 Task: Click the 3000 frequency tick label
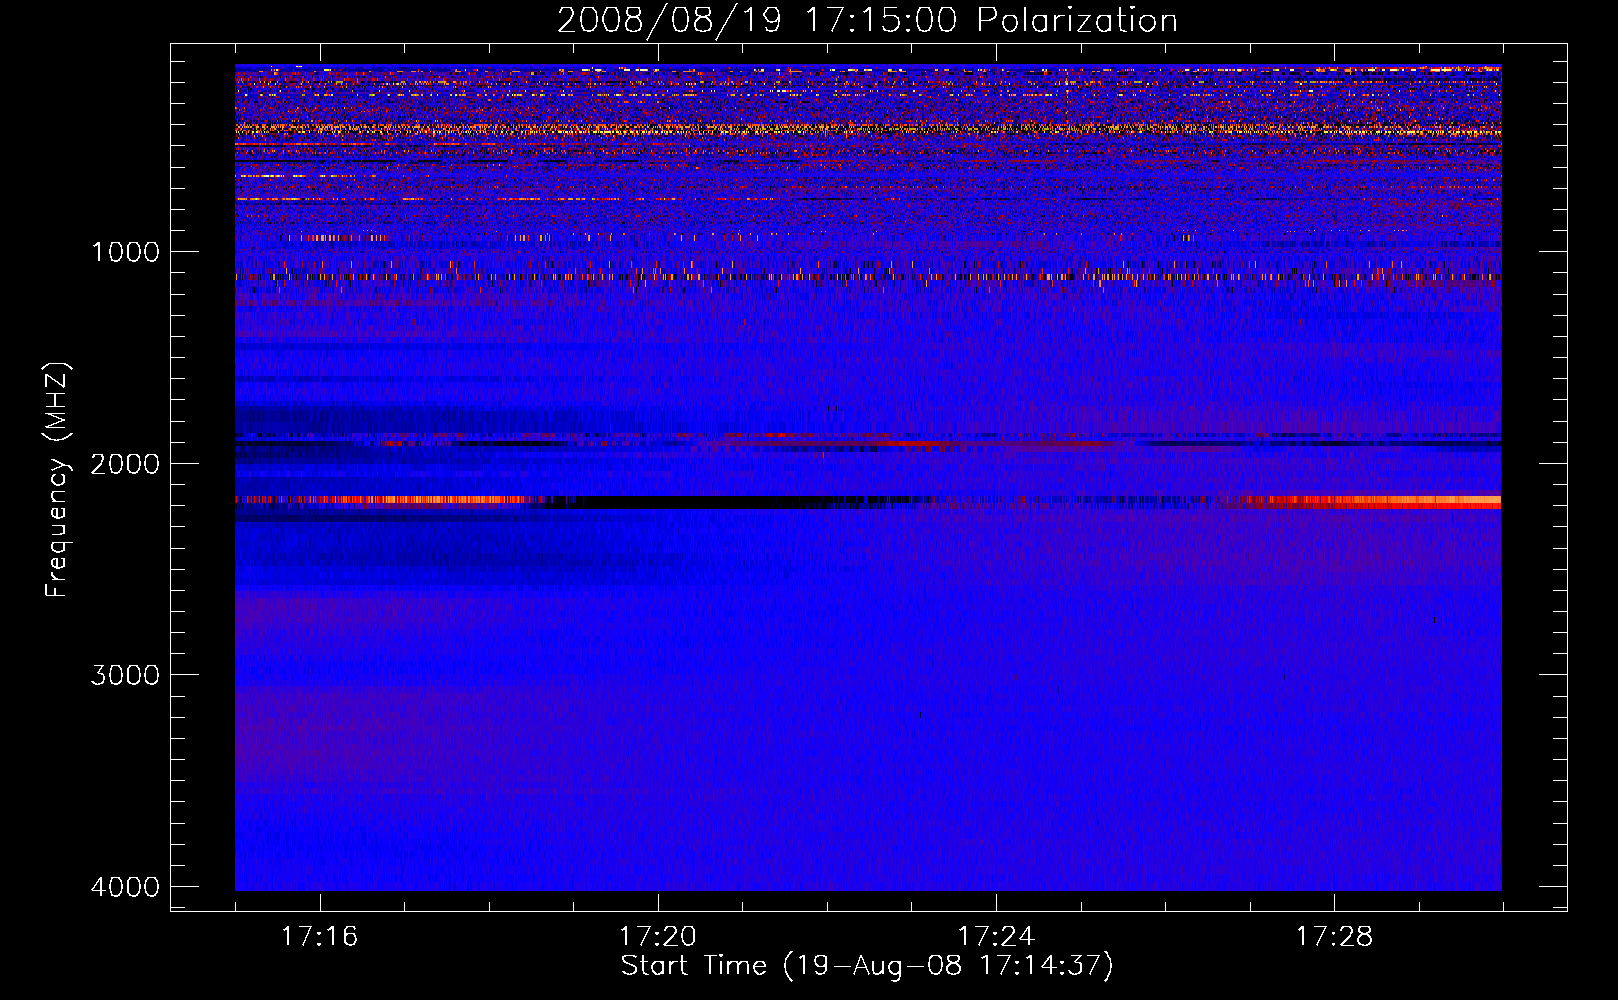click(x=125, y=675)
